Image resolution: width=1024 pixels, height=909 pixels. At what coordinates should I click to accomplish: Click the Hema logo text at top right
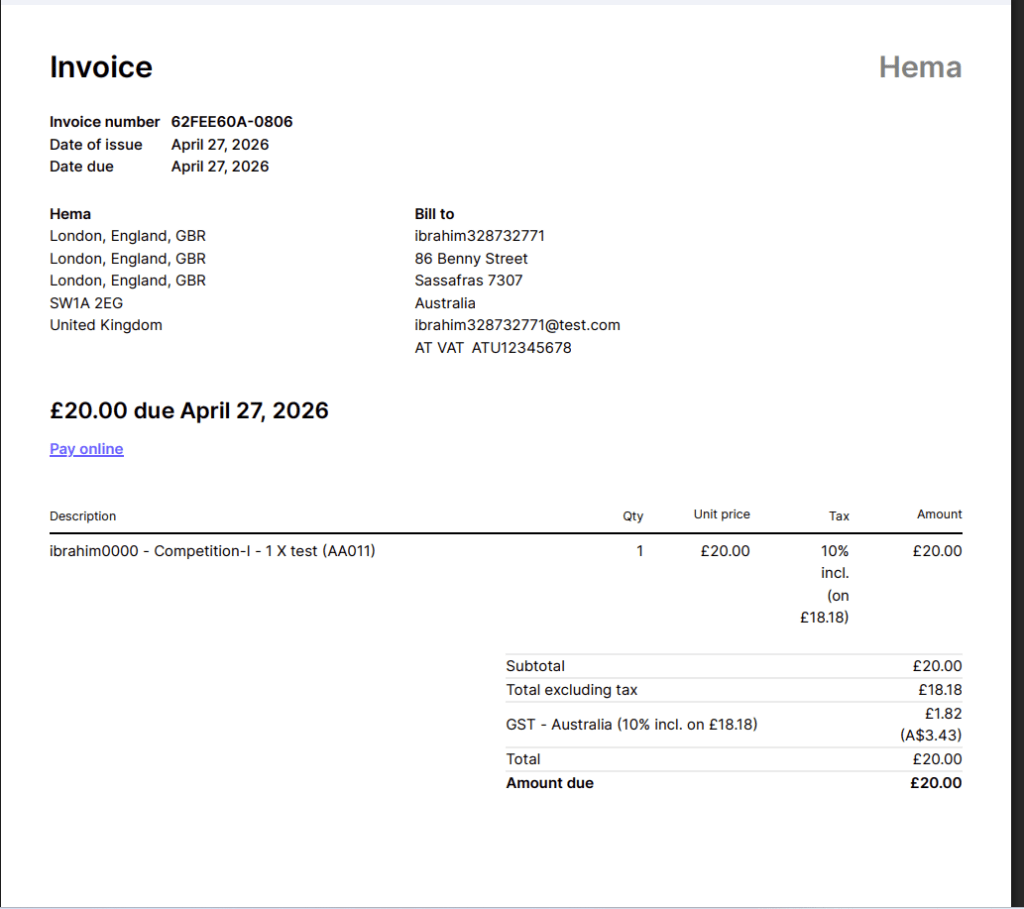[x=919, y=67]
